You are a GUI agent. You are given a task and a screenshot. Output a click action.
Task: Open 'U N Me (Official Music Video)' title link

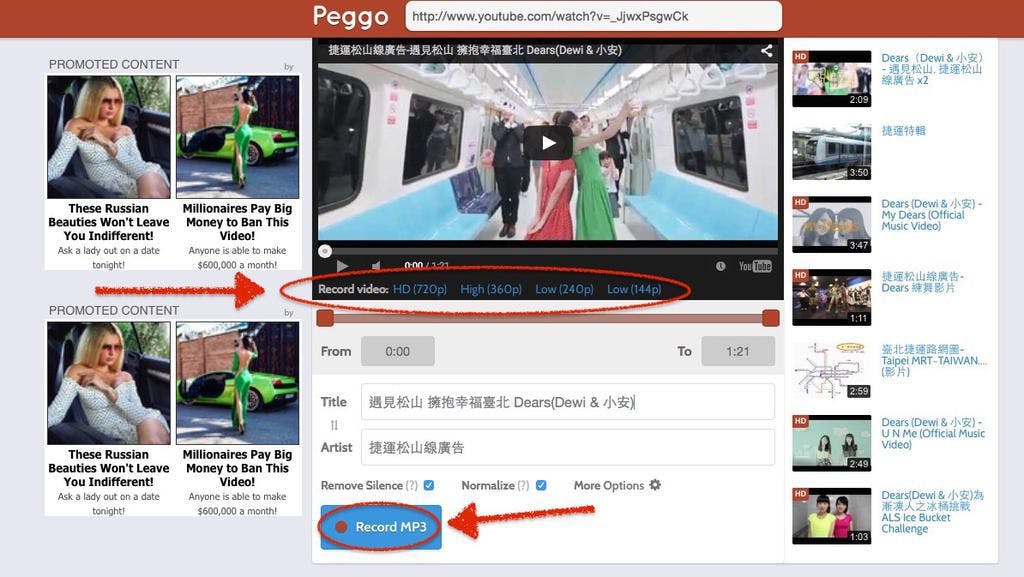click(933, 433)
